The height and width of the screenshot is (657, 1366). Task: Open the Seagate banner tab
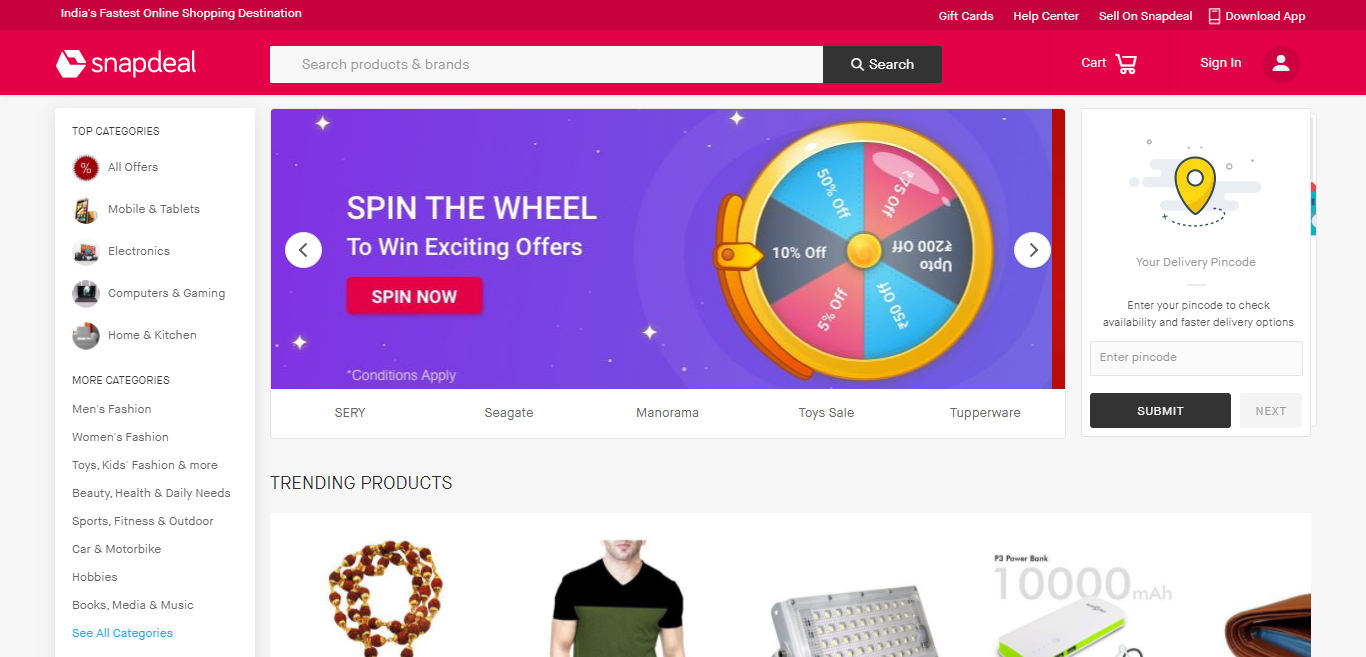509,413
